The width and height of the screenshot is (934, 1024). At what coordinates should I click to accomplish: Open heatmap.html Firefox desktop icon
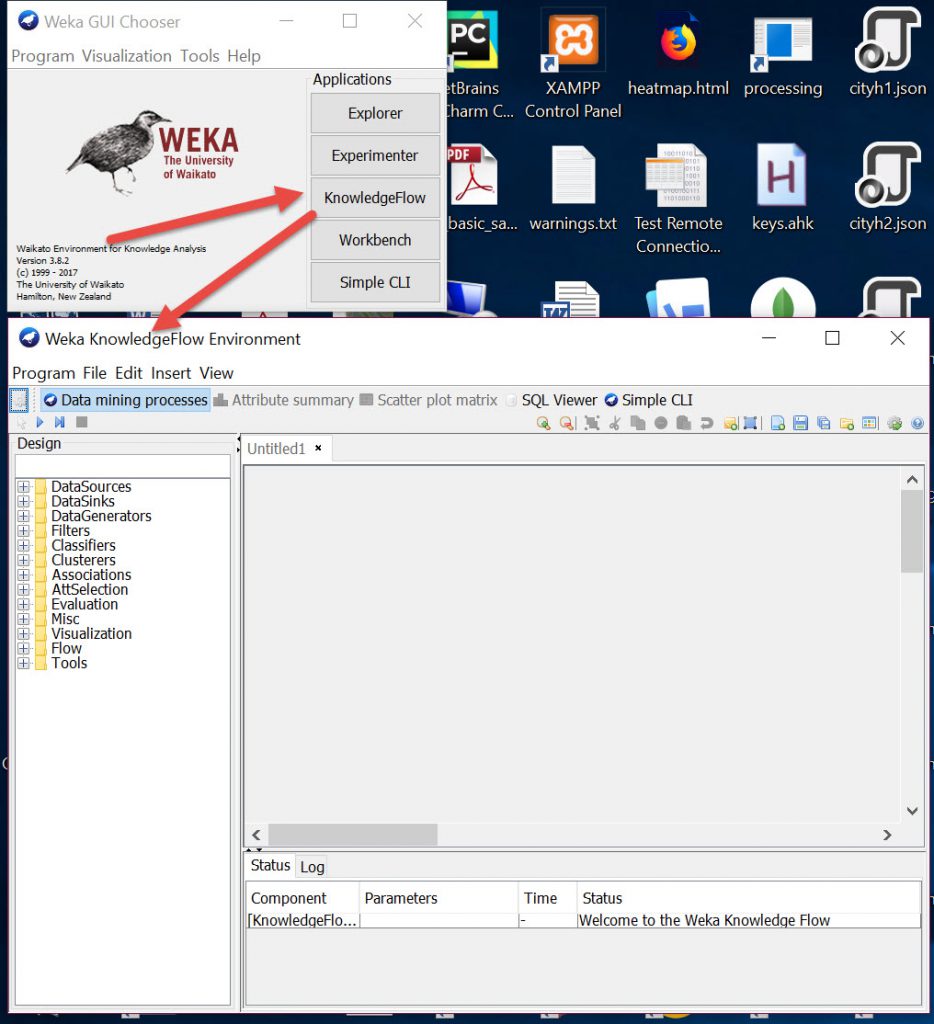(x=677, y=52)
